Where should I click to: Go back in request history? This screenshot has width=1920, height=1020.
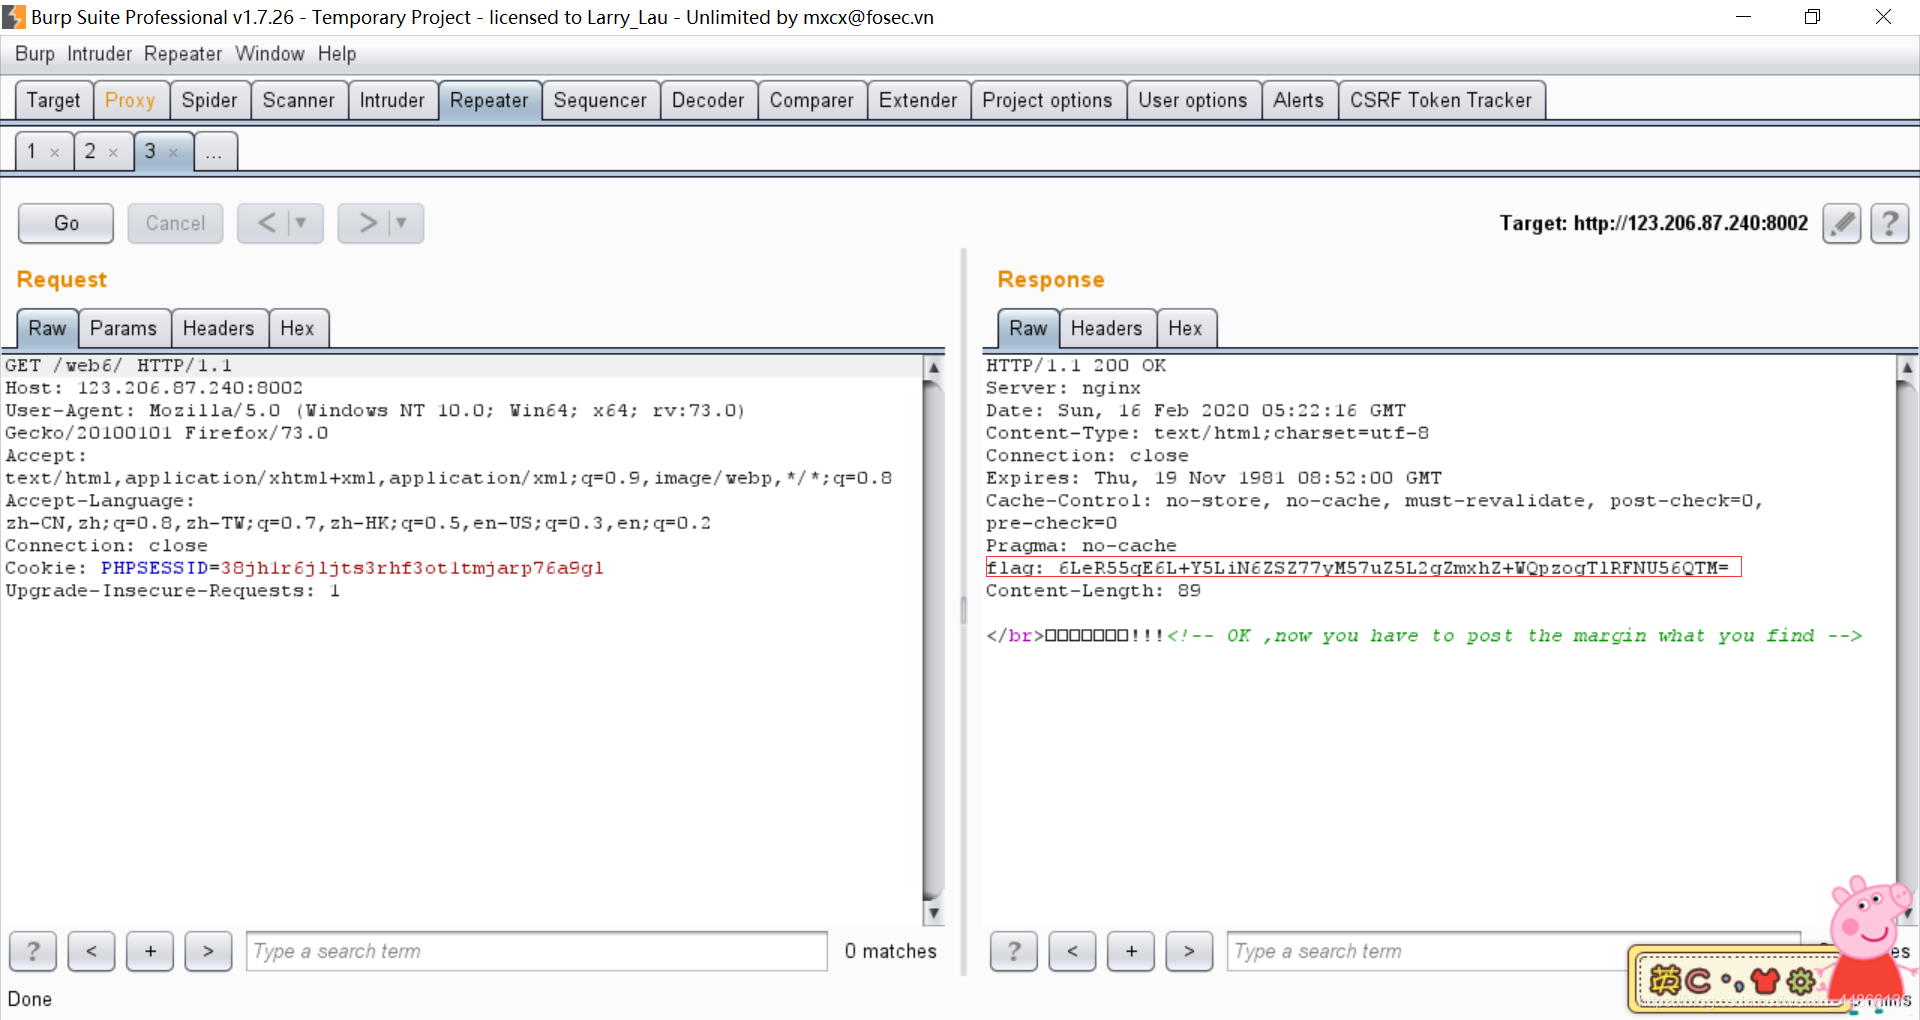point(267,223)
